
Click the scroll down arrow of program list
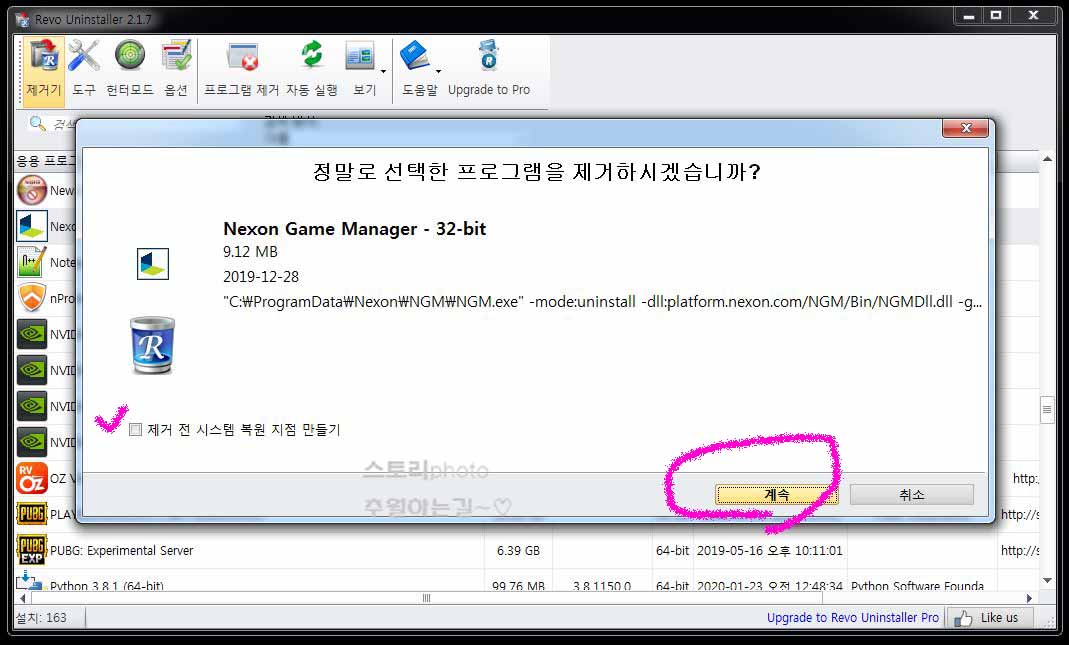[1047, 581]
